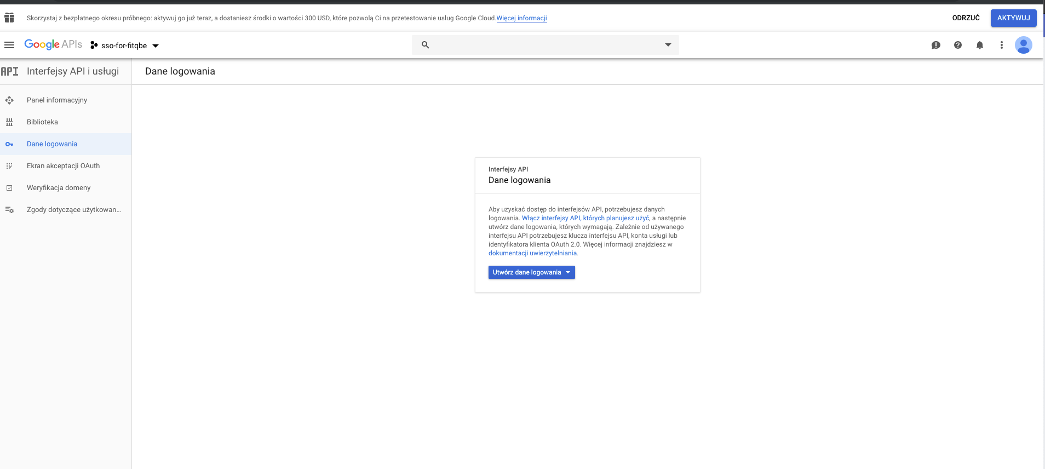The image size is (1045, 470).
Task: Open the user account avatar
Action: [1023, 45]
